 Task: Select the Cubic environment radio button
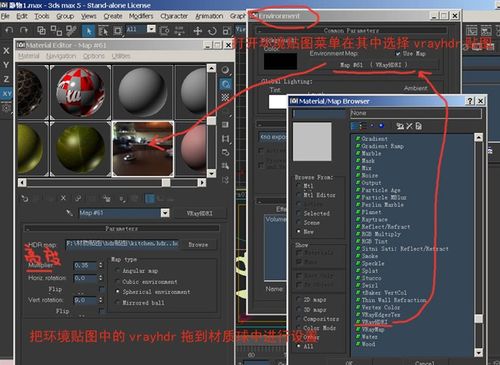(117, 281)
